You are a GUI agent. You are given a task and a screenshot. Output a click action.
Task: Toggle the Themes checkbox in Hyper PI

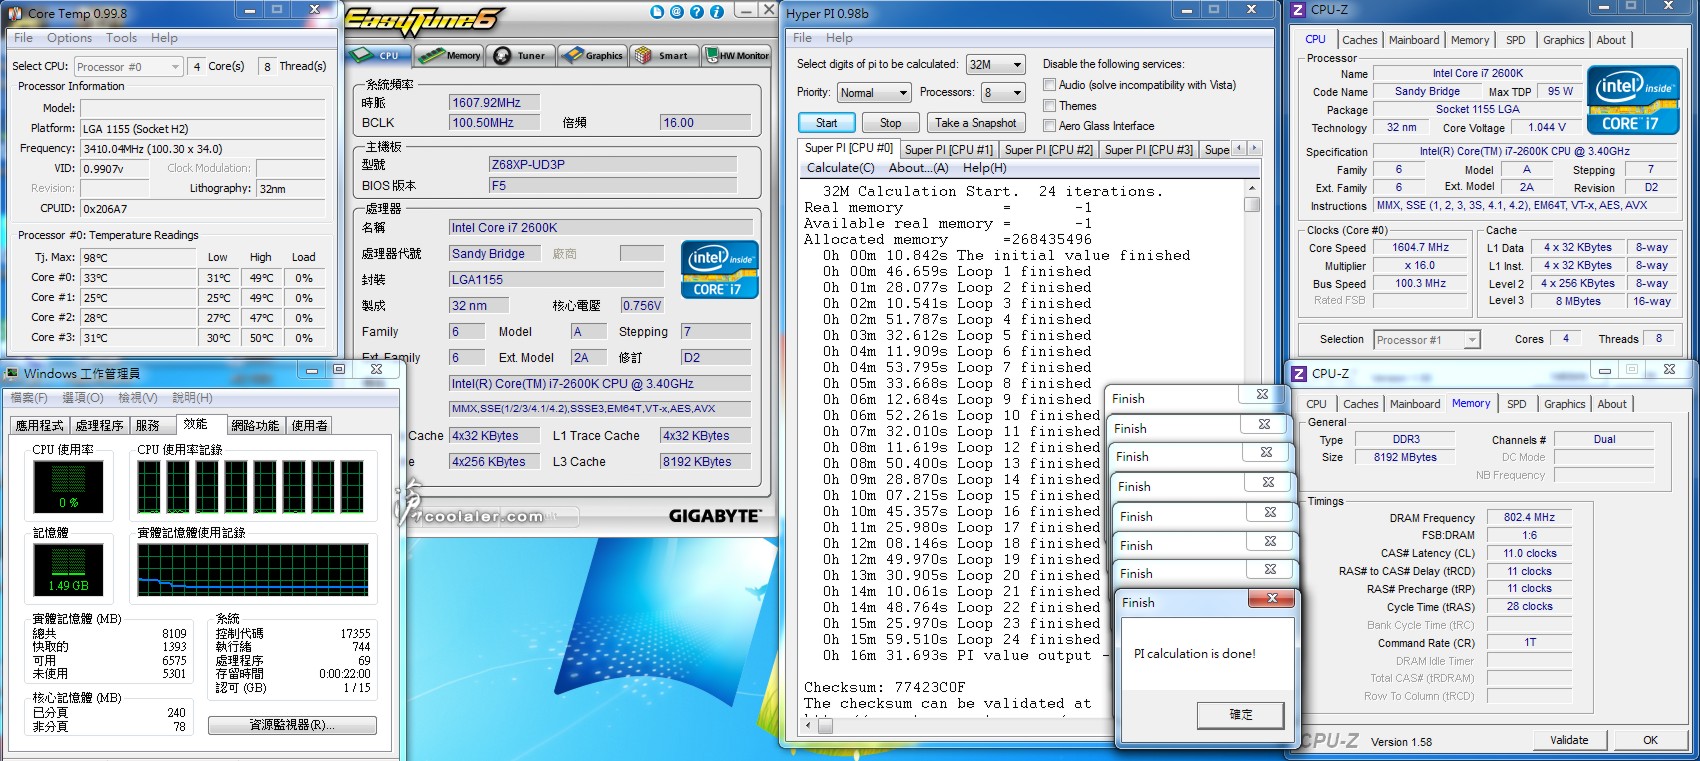1049,105
